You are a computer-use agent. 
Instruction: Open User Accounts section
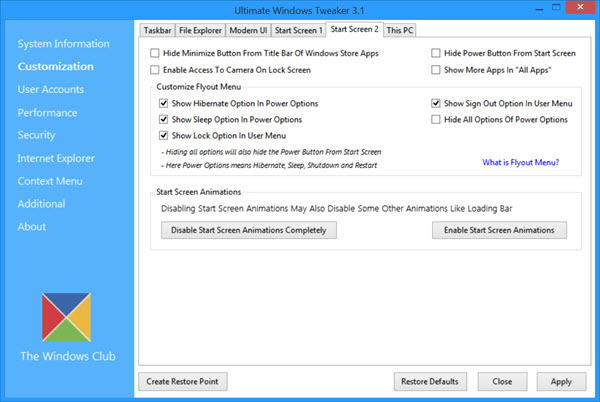coord(51,90)
